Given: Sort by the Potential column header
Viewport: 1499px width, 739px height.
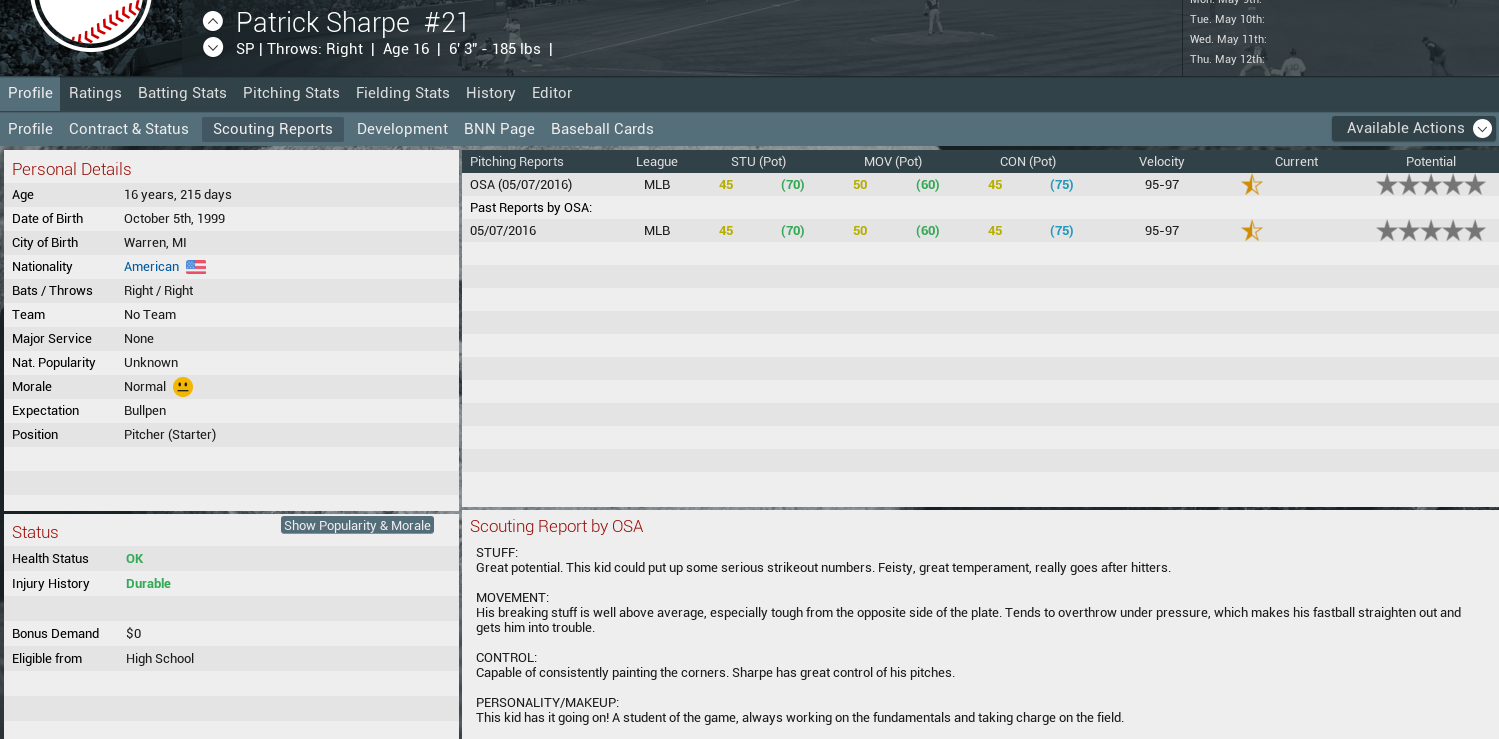Looking at the screenshot, I should (1431, 162).
